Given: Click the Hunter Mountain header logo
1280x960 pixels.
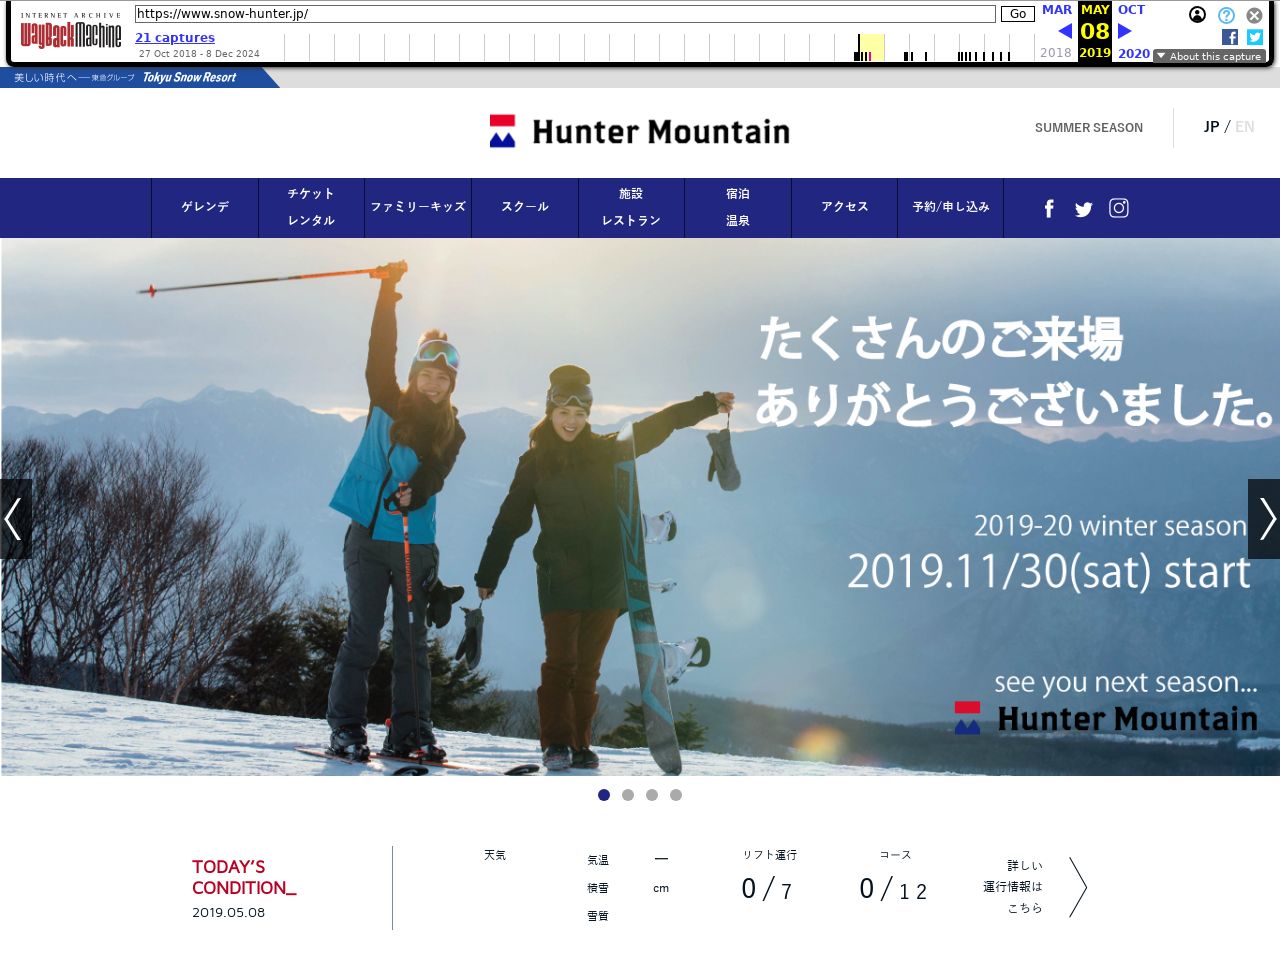Looking at the screenshot, I should 640,131.
